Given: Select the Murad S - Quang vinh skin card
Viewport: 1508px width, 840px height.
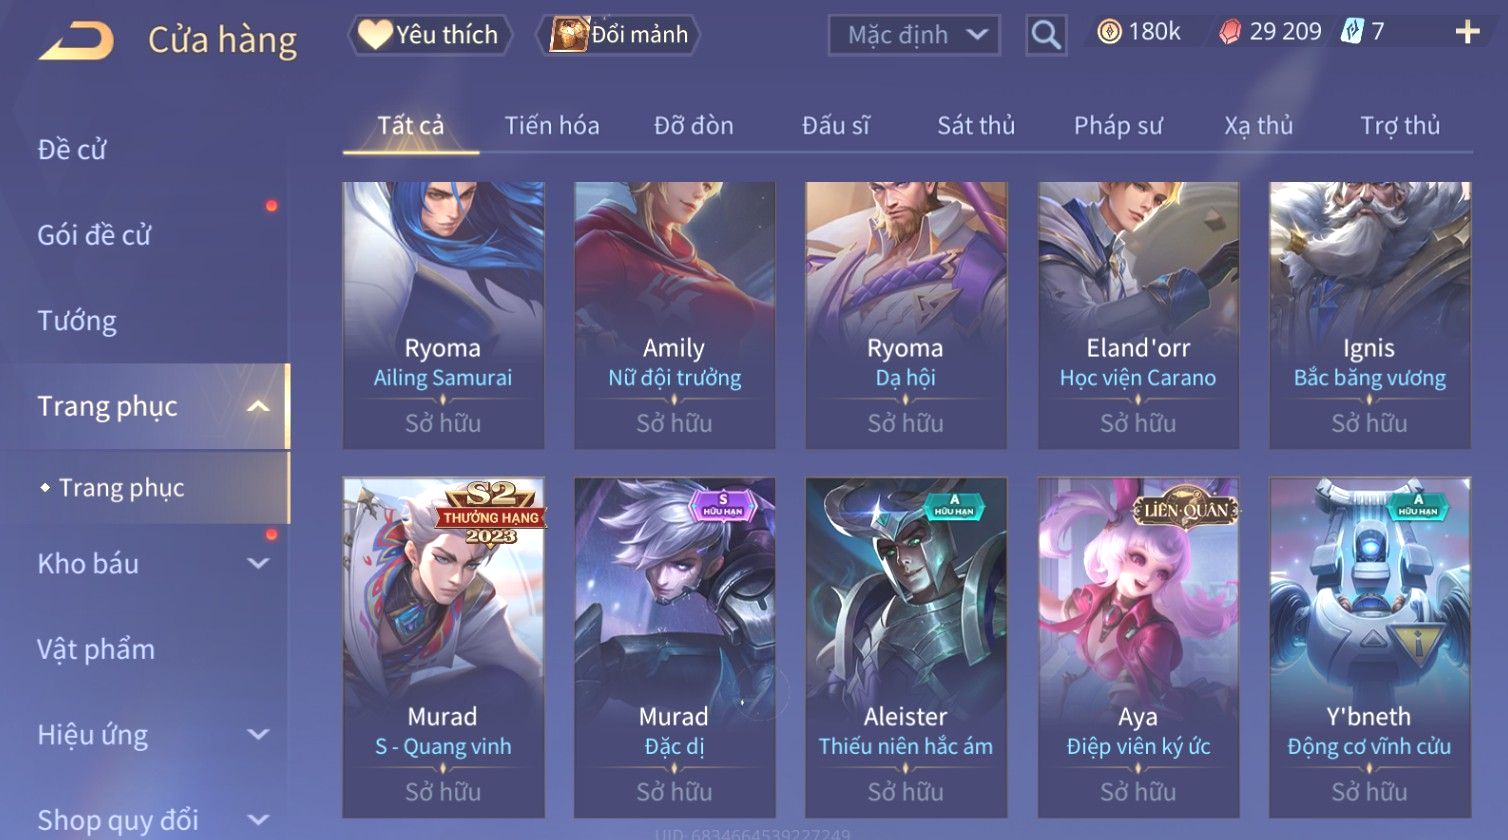Looking at the screenshot, I should [x=443, y=648].
